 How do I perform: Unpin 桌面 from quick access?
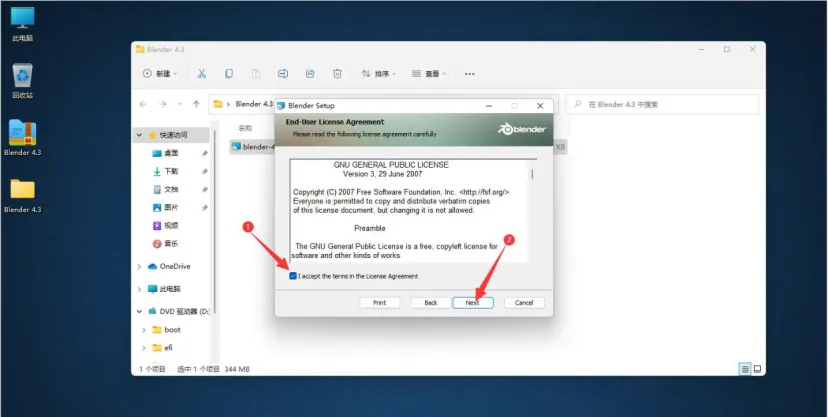coord(204,153)
